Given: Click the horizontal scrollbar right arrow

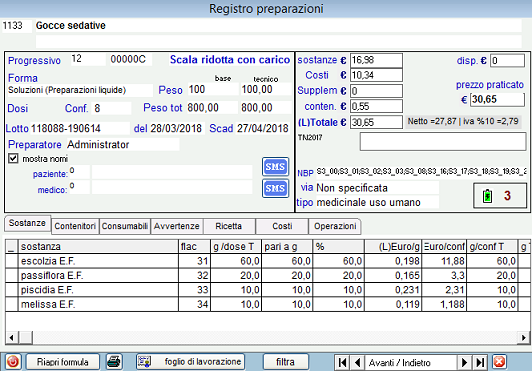Looking at the screenshot, I should point(523,338).
